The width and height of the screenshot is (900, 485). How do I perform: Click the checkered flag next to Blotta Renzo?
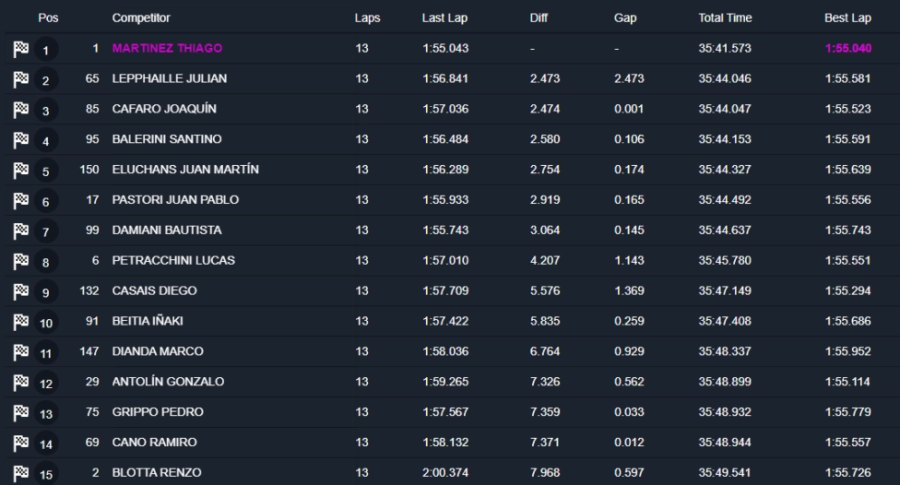click(21, 473)
